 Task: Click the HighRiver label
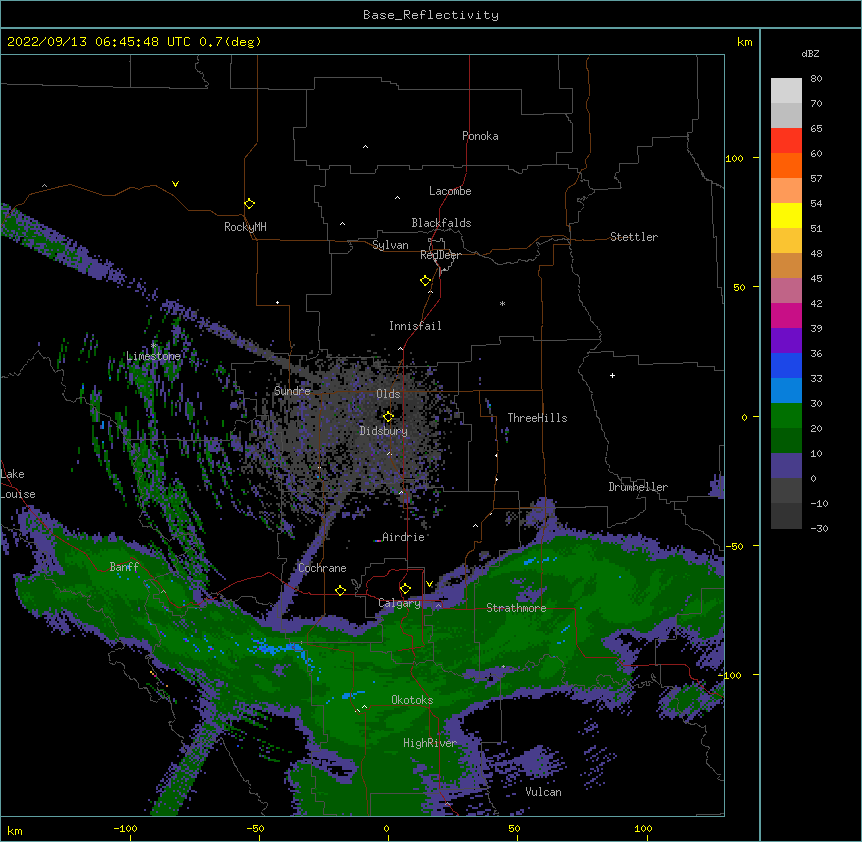coord(430,743)
